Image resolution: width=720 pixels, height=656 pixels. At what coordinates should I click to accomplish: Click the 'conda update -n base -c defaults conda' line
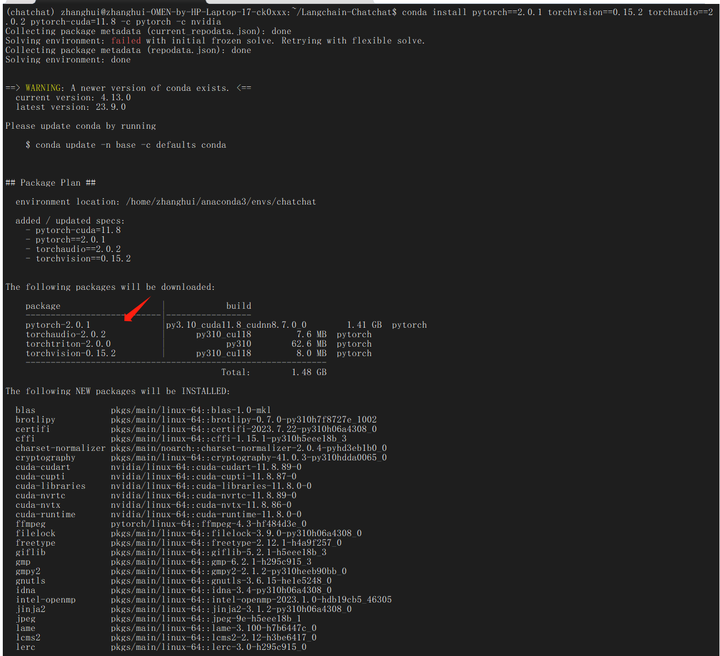coord(125,145)
